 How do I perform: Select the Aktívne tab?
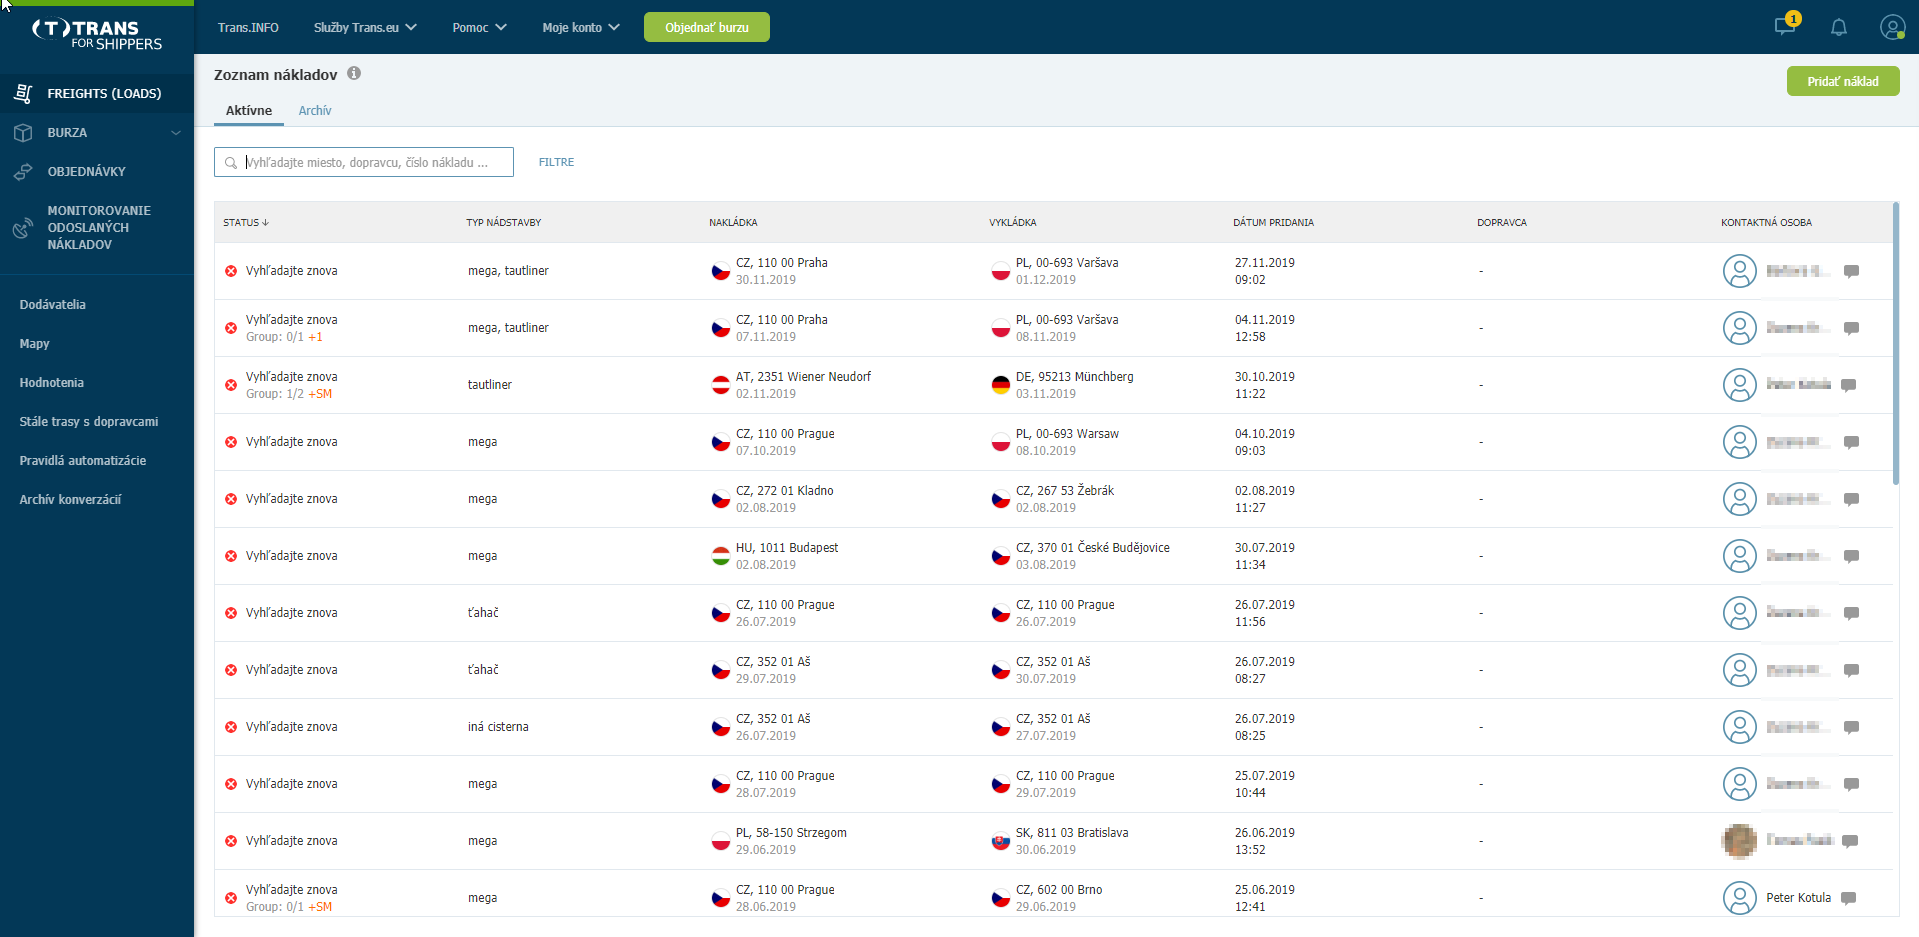[249, 110]
